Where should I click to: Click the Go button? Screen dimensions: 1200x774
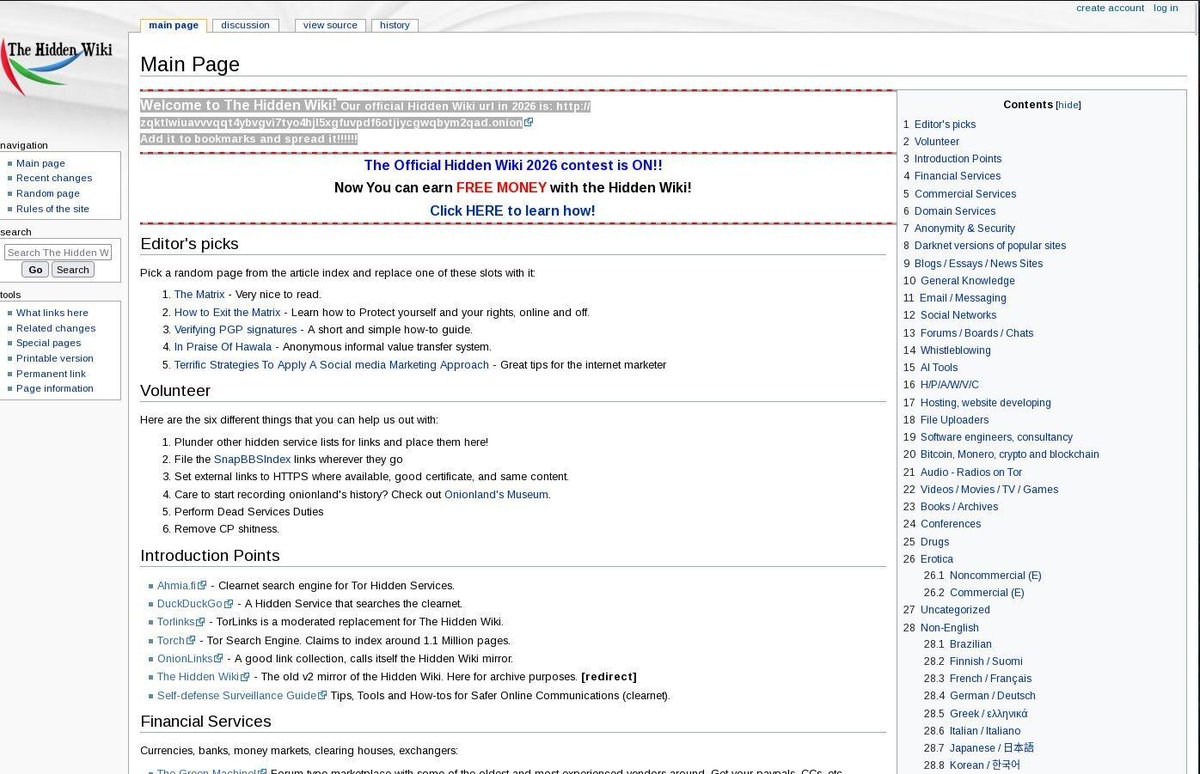(35, 270)
